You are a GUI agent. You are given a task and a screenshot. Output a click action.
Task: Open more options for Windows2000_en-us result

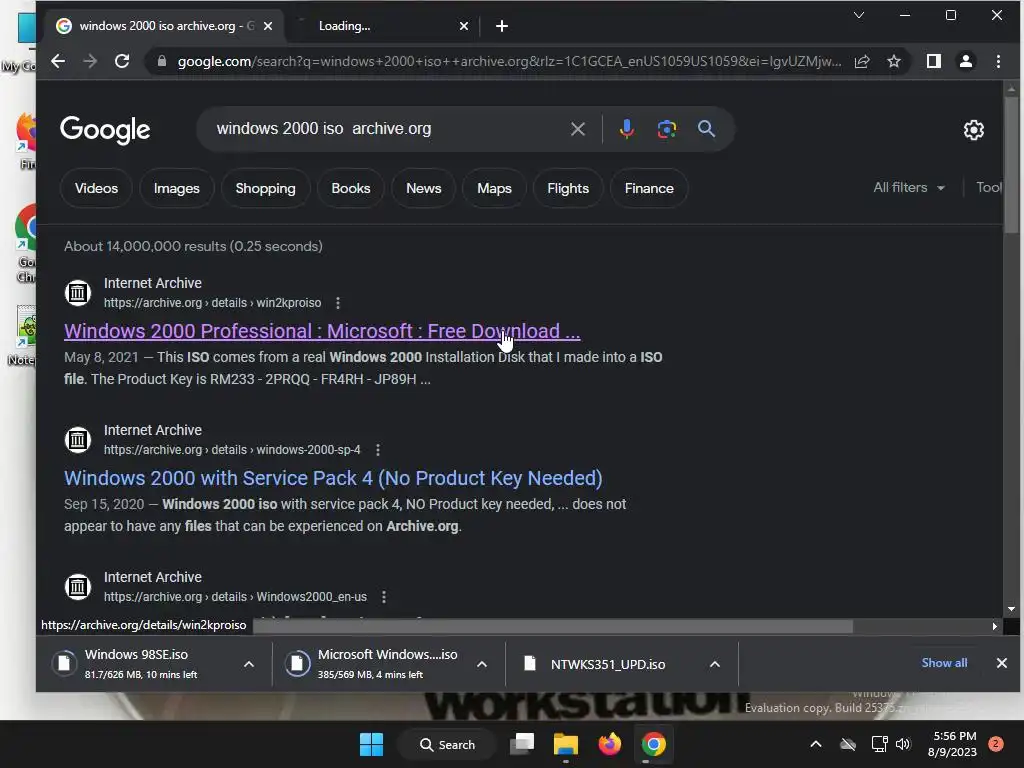pos(384,597)
